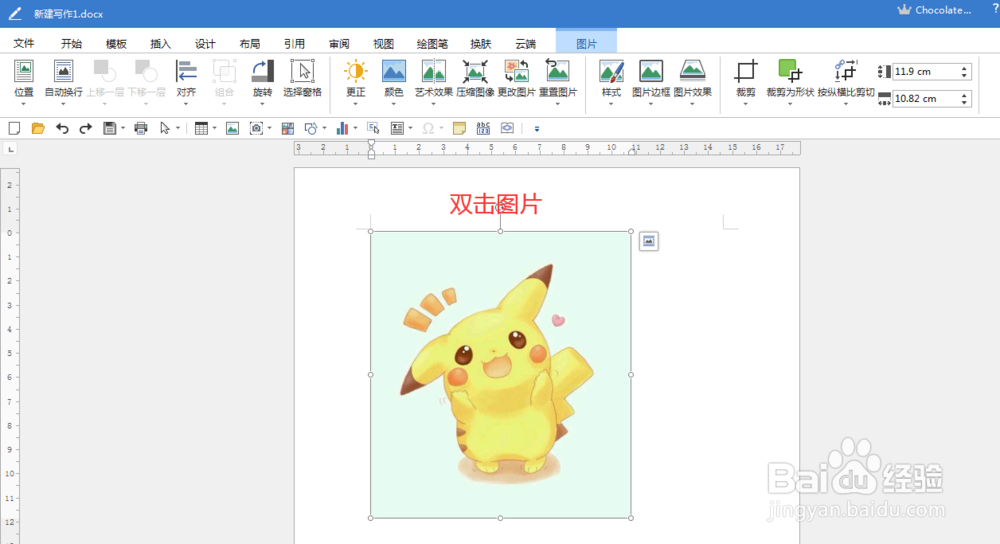Click the 按纵横比剪切 (Crop by Aspect Ratio) icon
The image size is (1000, 544).
(x=846, y=71)
